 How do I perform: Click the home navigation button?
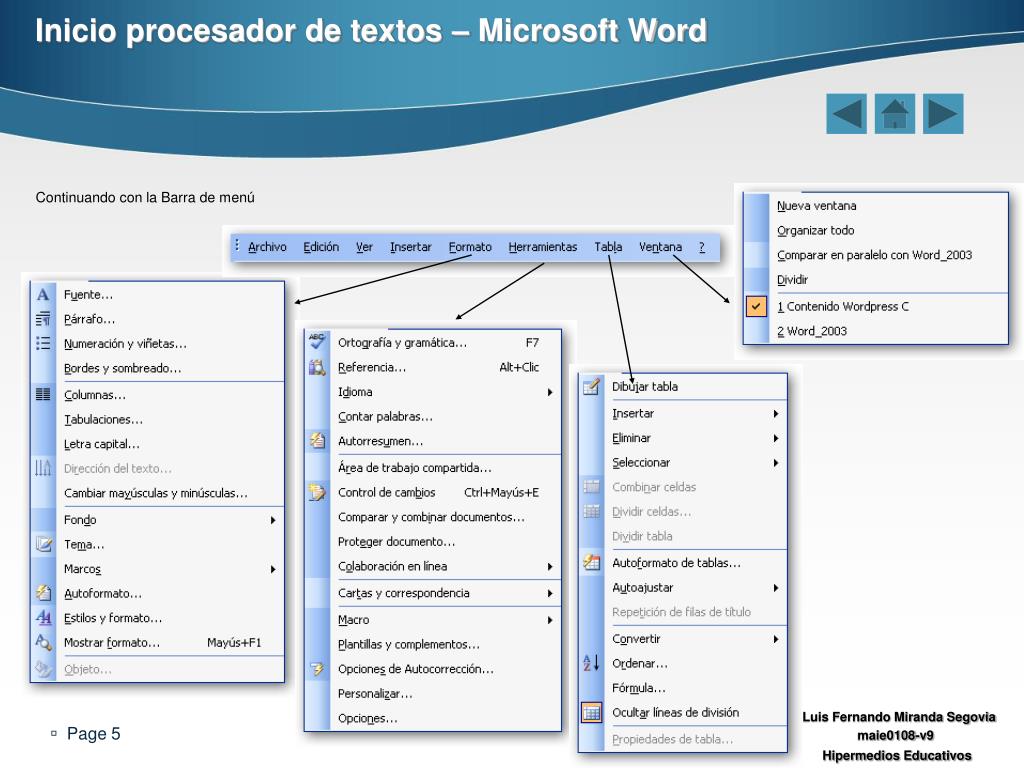895,114
